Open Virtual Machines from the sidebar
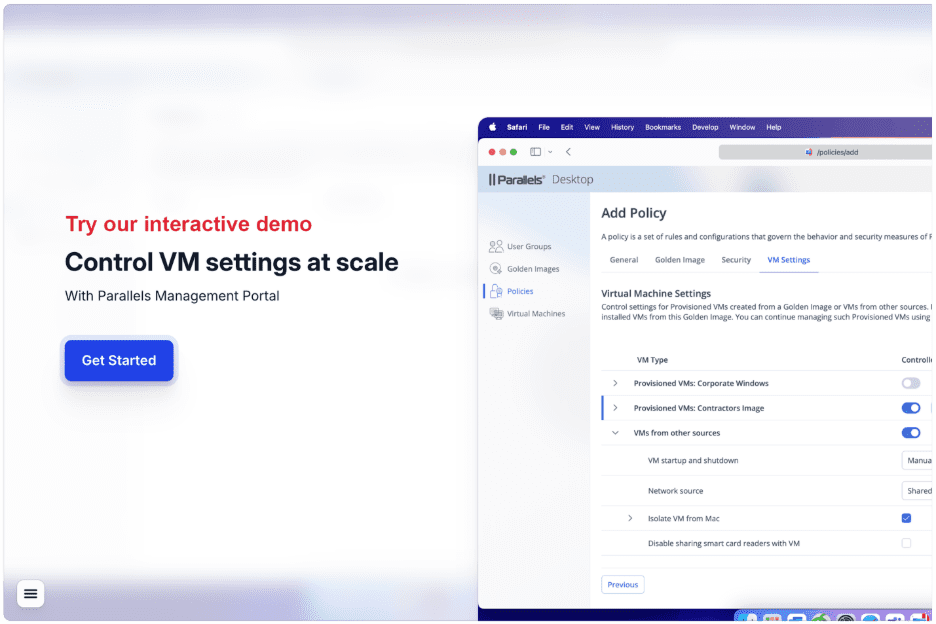This screenshot has height=624, width=936. tap(497, 313)
